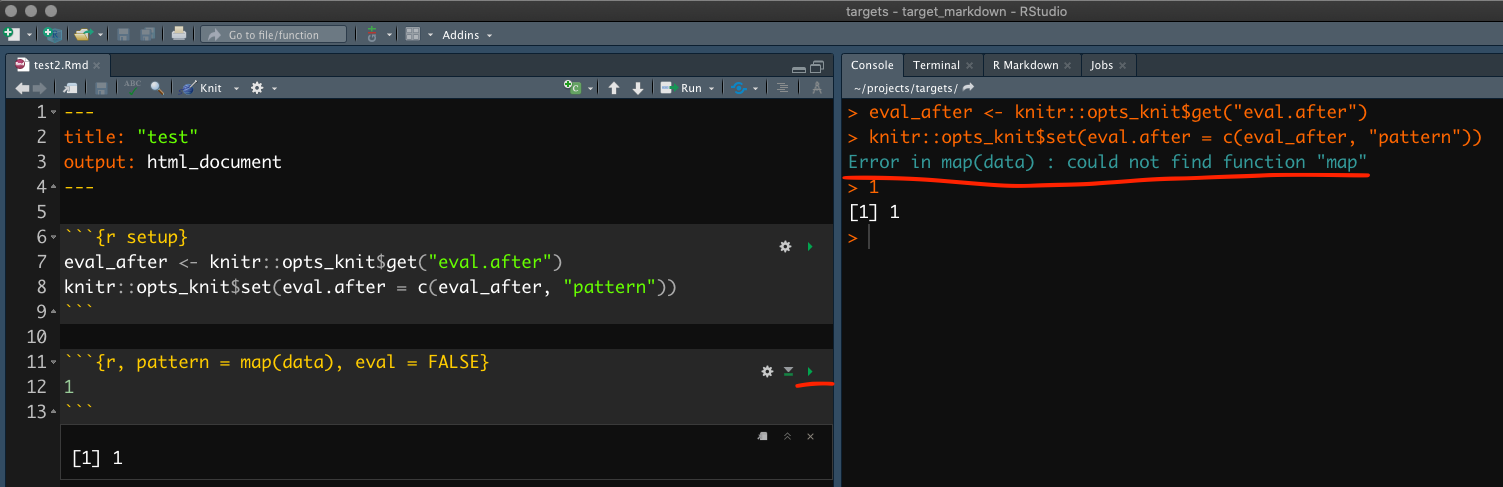Click the Knit button

pyautogui.click(x=201, y=88)
